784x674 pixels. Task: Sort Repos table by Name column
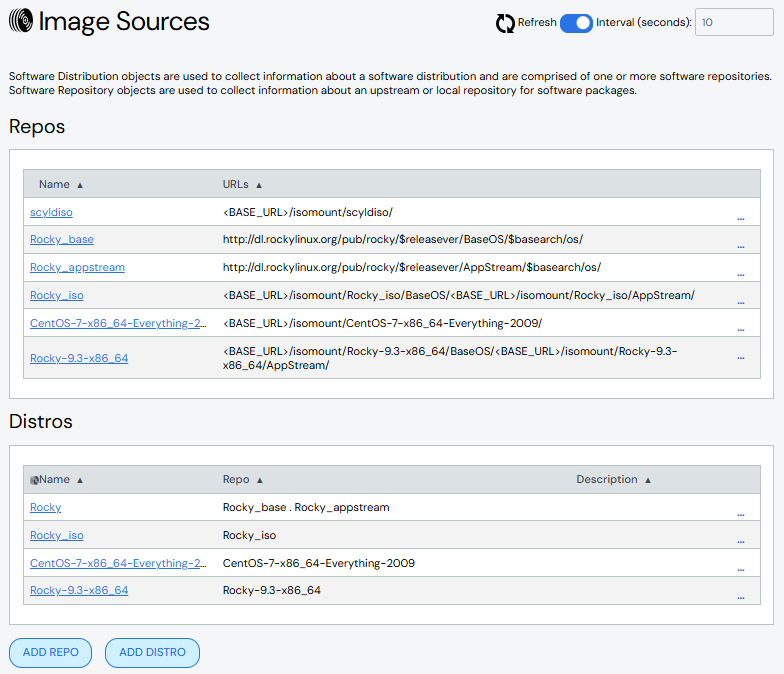(x=61, y=184)
